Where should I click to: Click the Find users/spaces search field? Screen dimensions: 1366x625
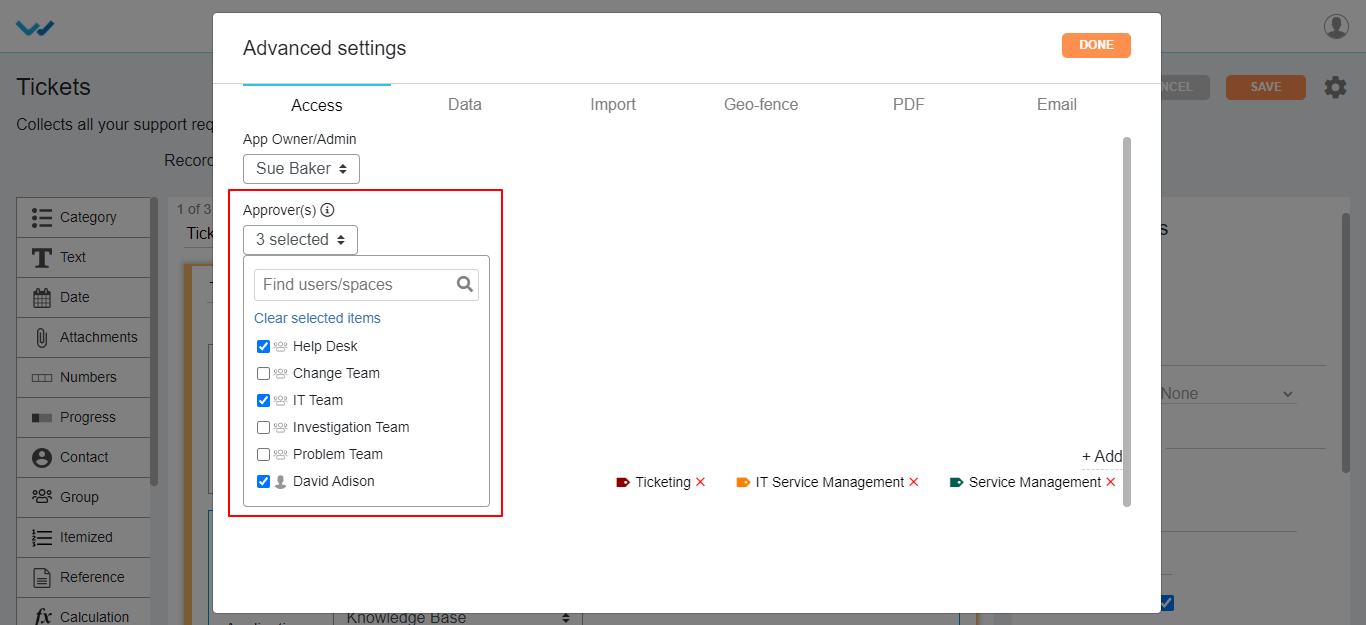pos(366,284)
